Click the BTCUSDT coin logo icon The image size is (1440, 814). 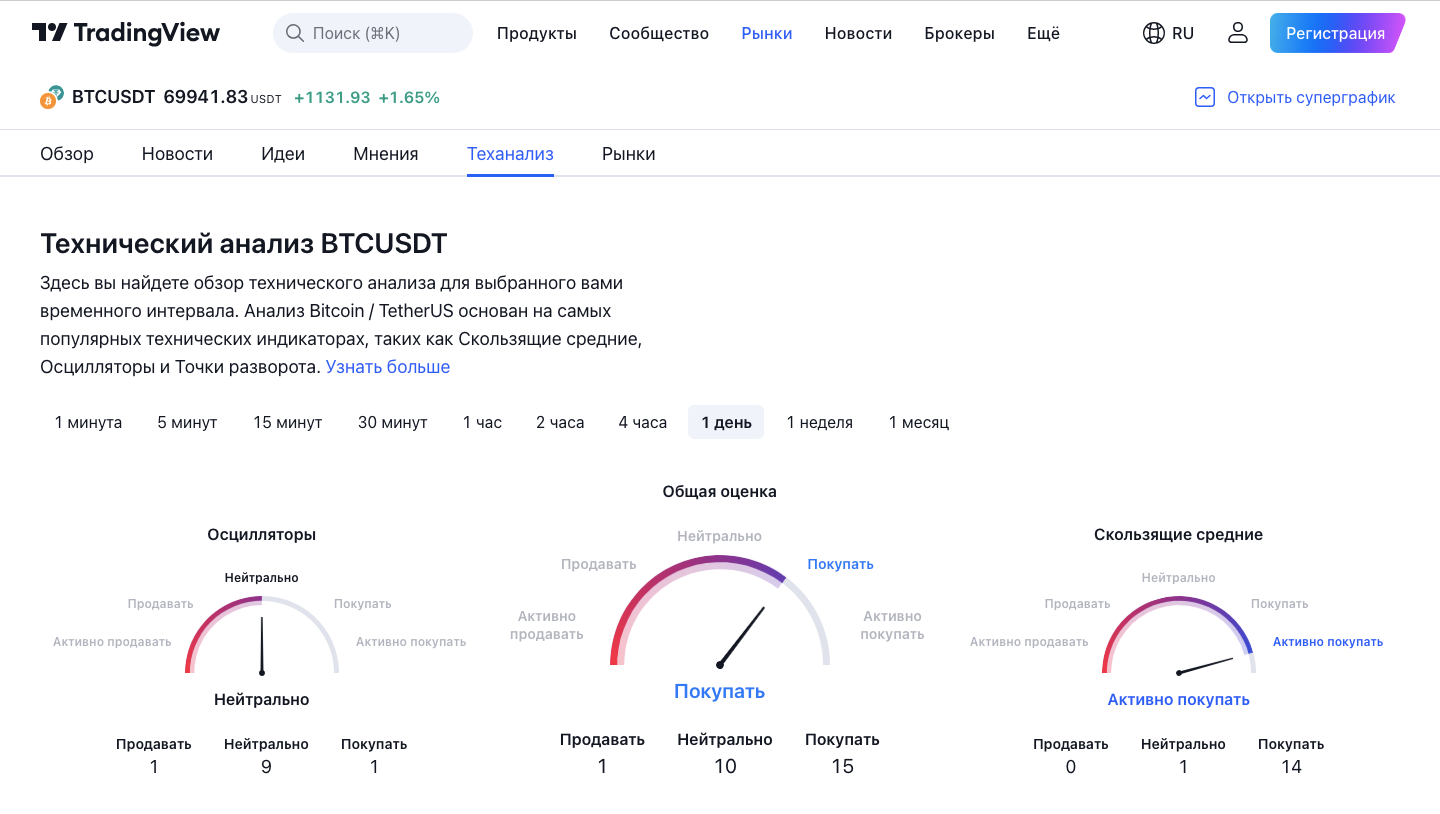(x=52, y=97)
